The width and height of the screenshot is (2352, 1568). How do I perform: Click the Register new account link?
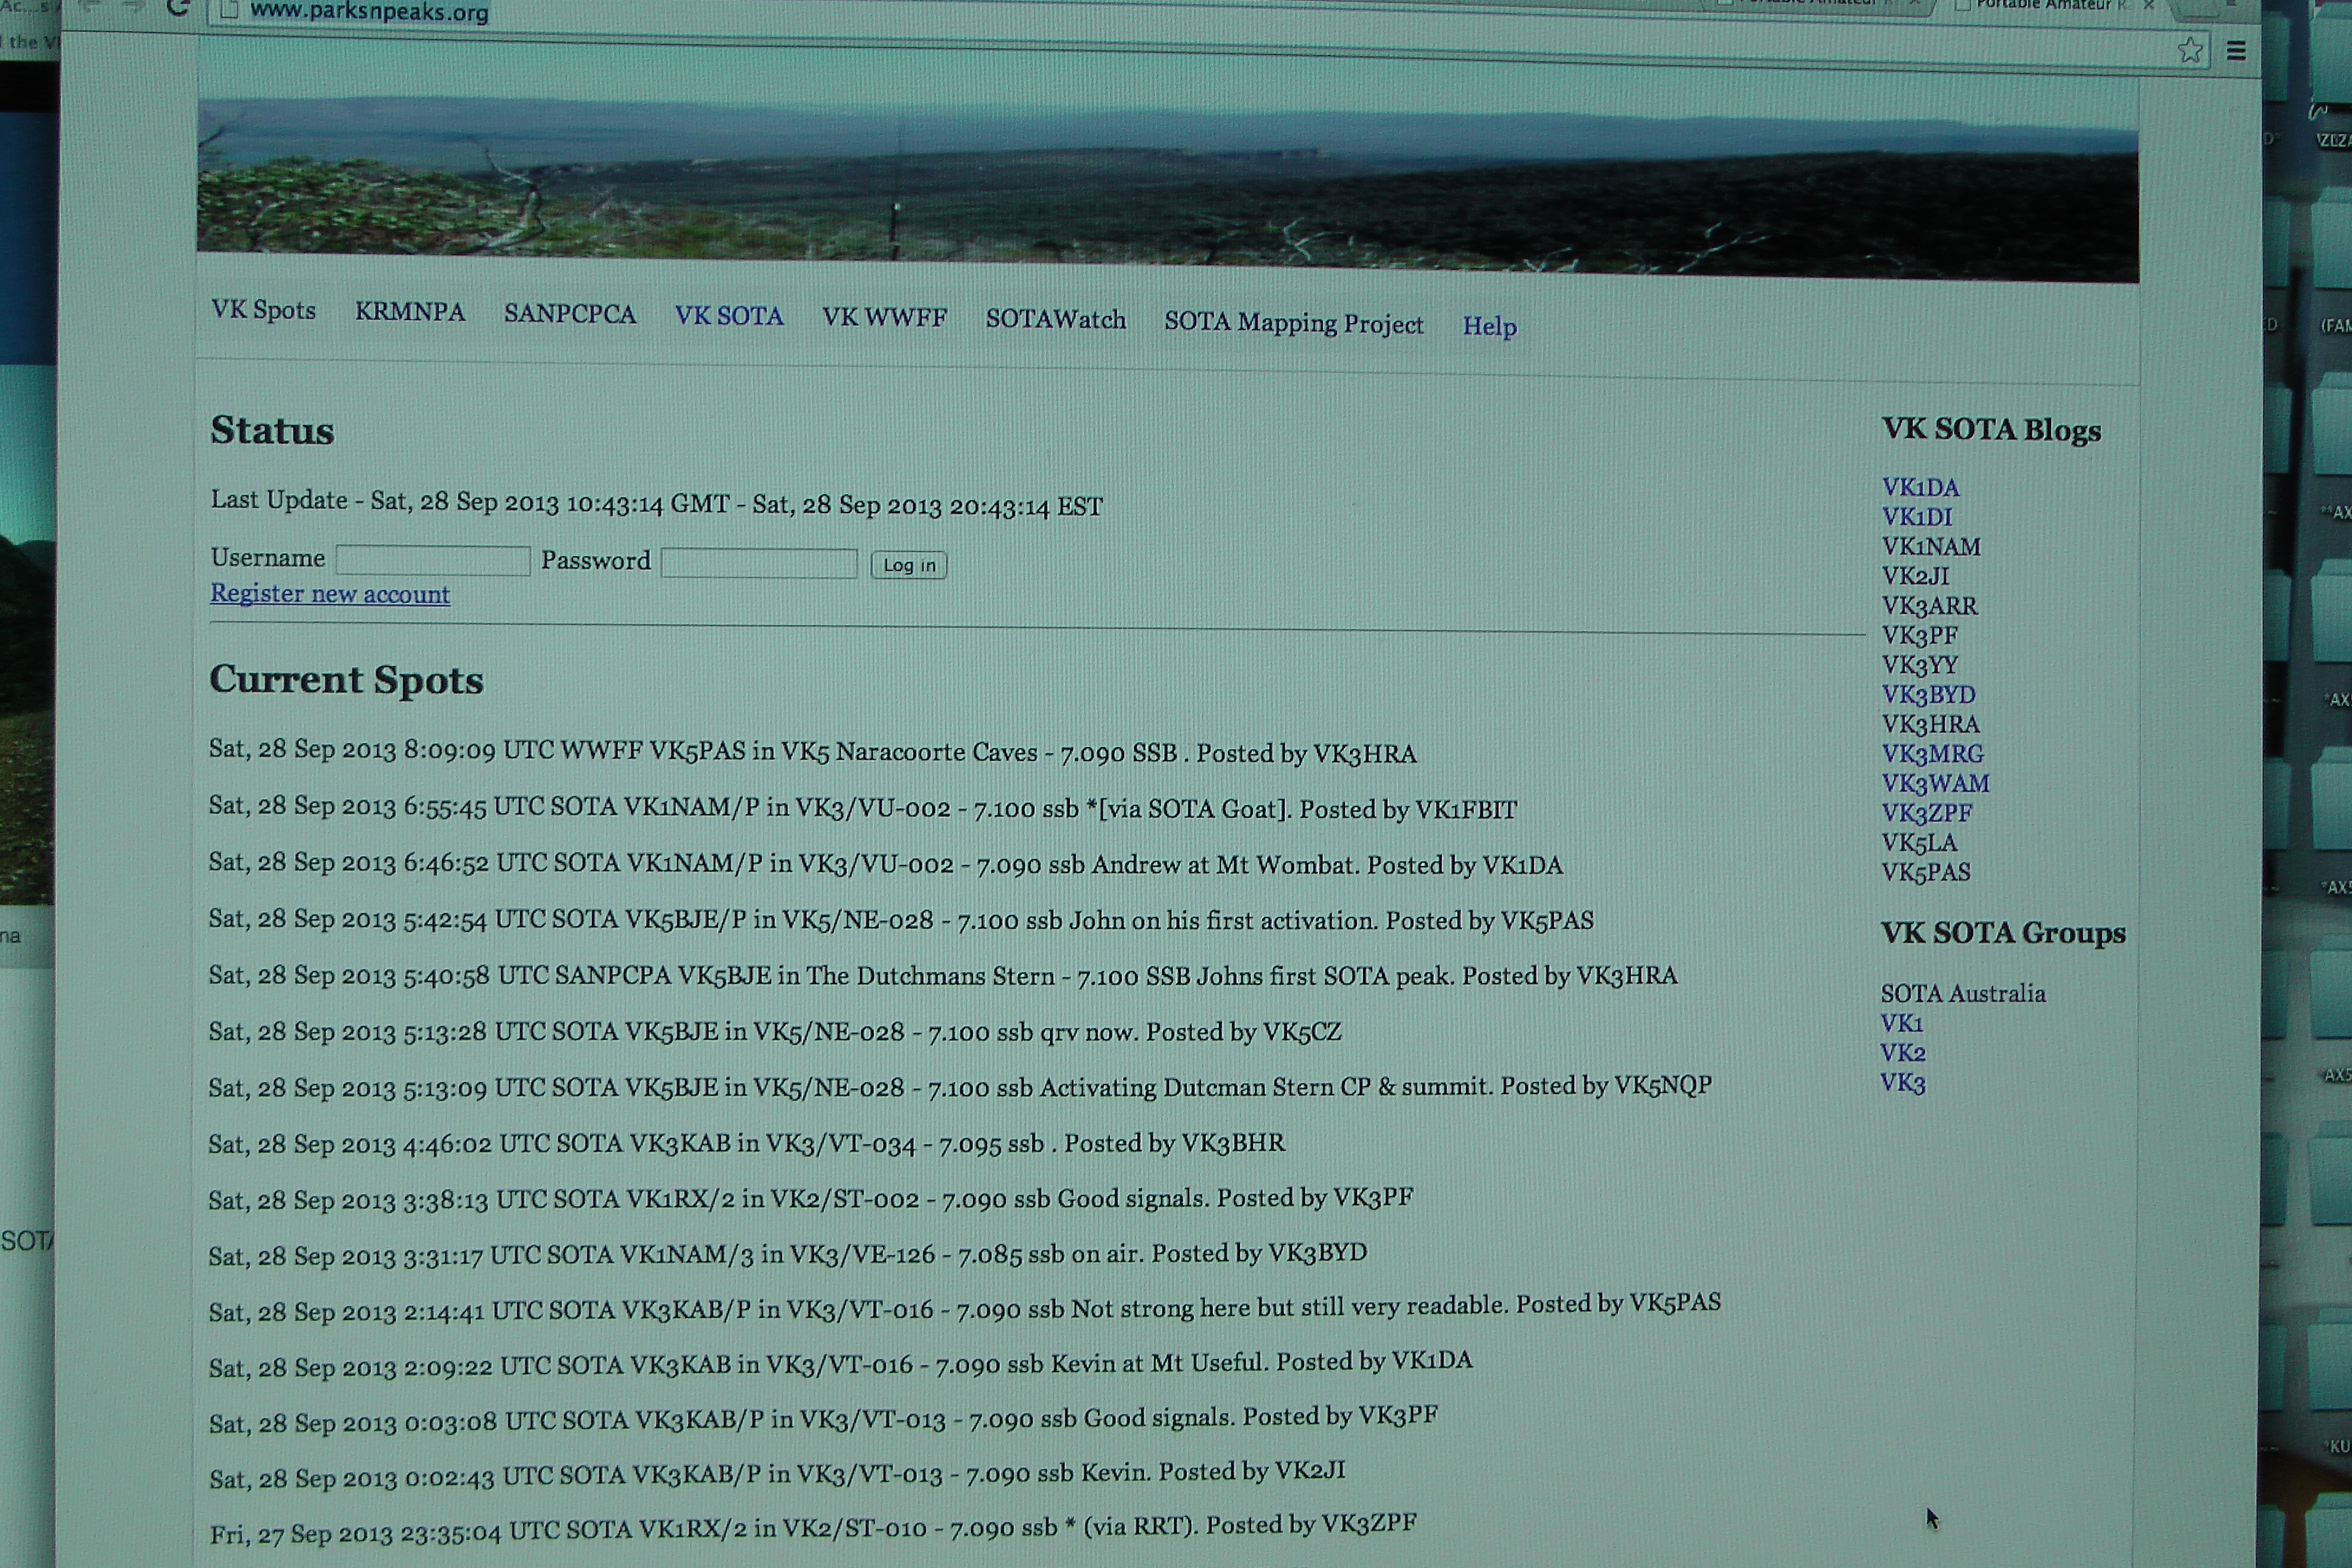[329, 594]
